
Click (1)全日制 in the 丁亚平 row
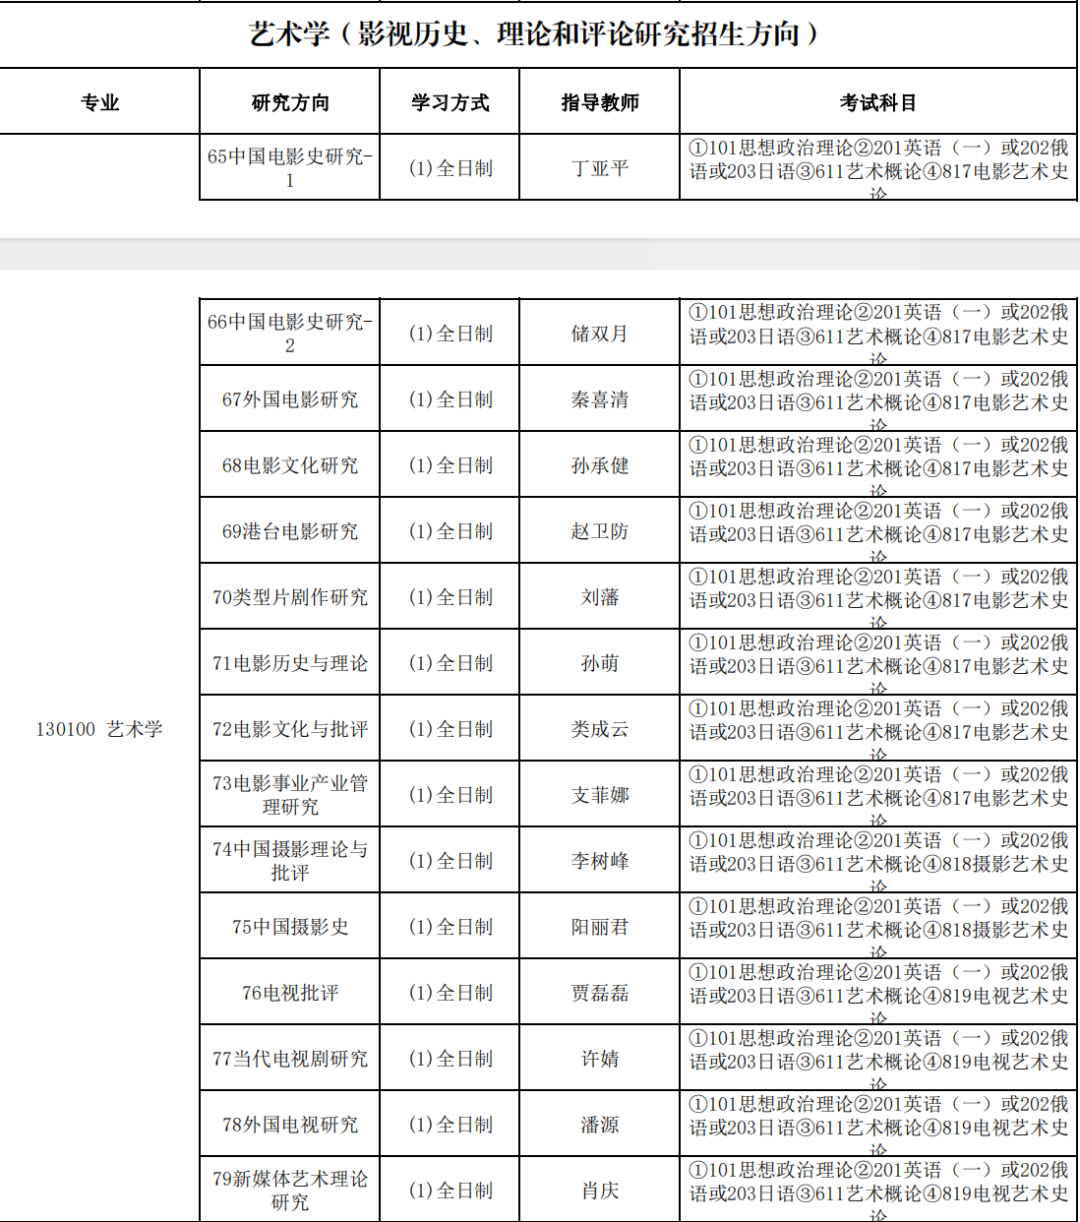pos(450,168)
